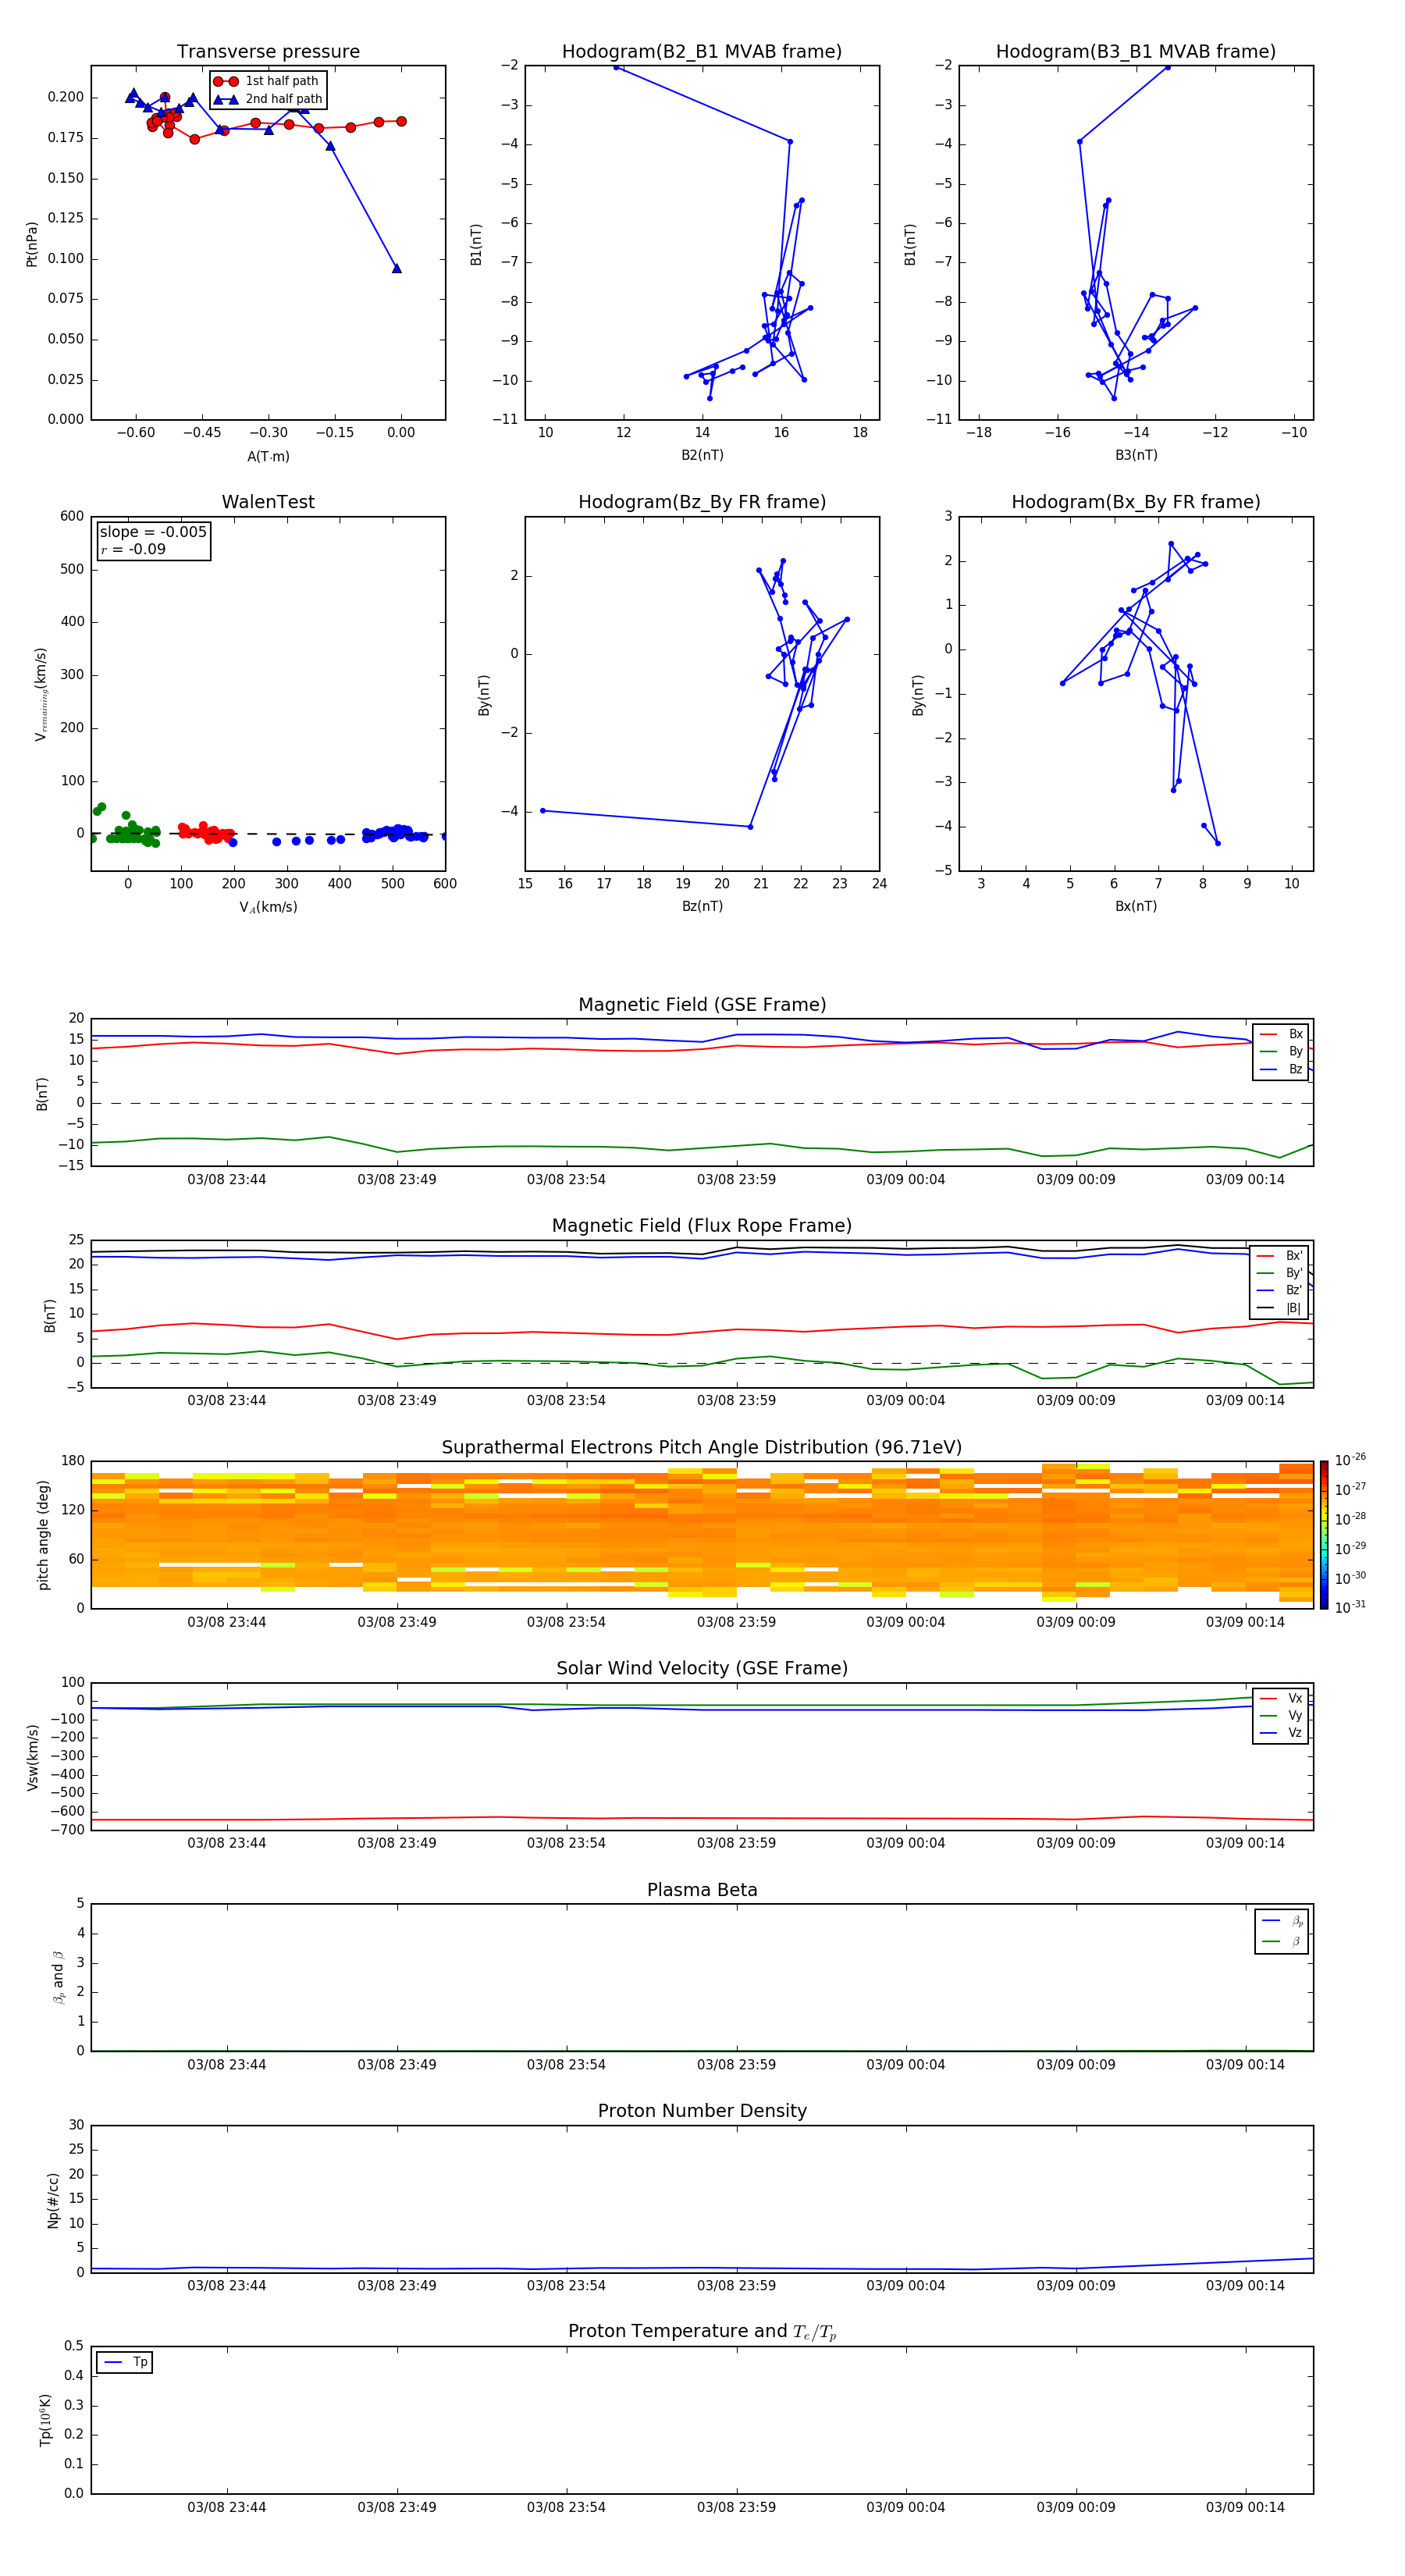Screen dimensions: 1405x2576
Task: Click the 'A(T·m)' x-axis label
Action: pyautogui.click(x=268, y=456)
